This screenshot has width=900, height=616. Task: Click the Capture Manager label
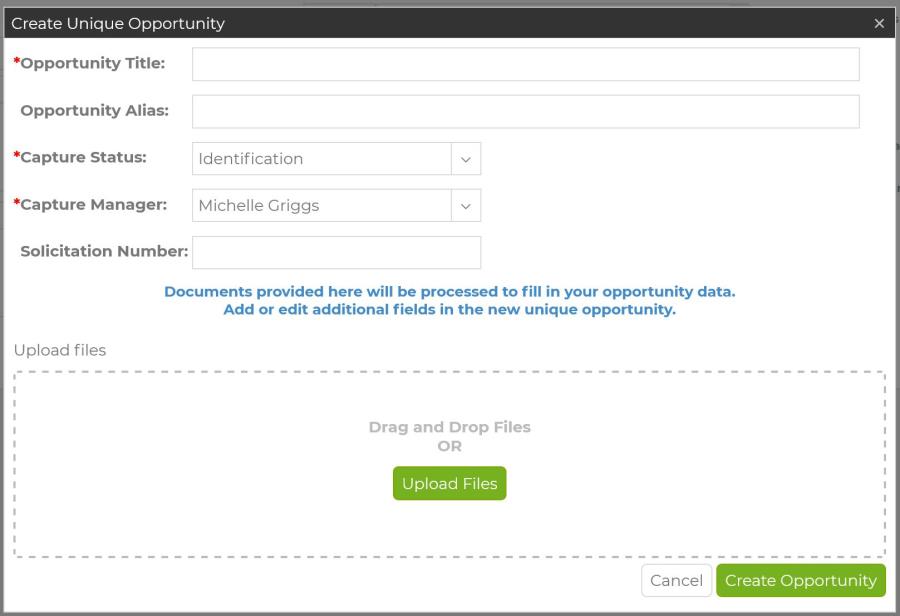pyautogui.click(x=90, y=204)
